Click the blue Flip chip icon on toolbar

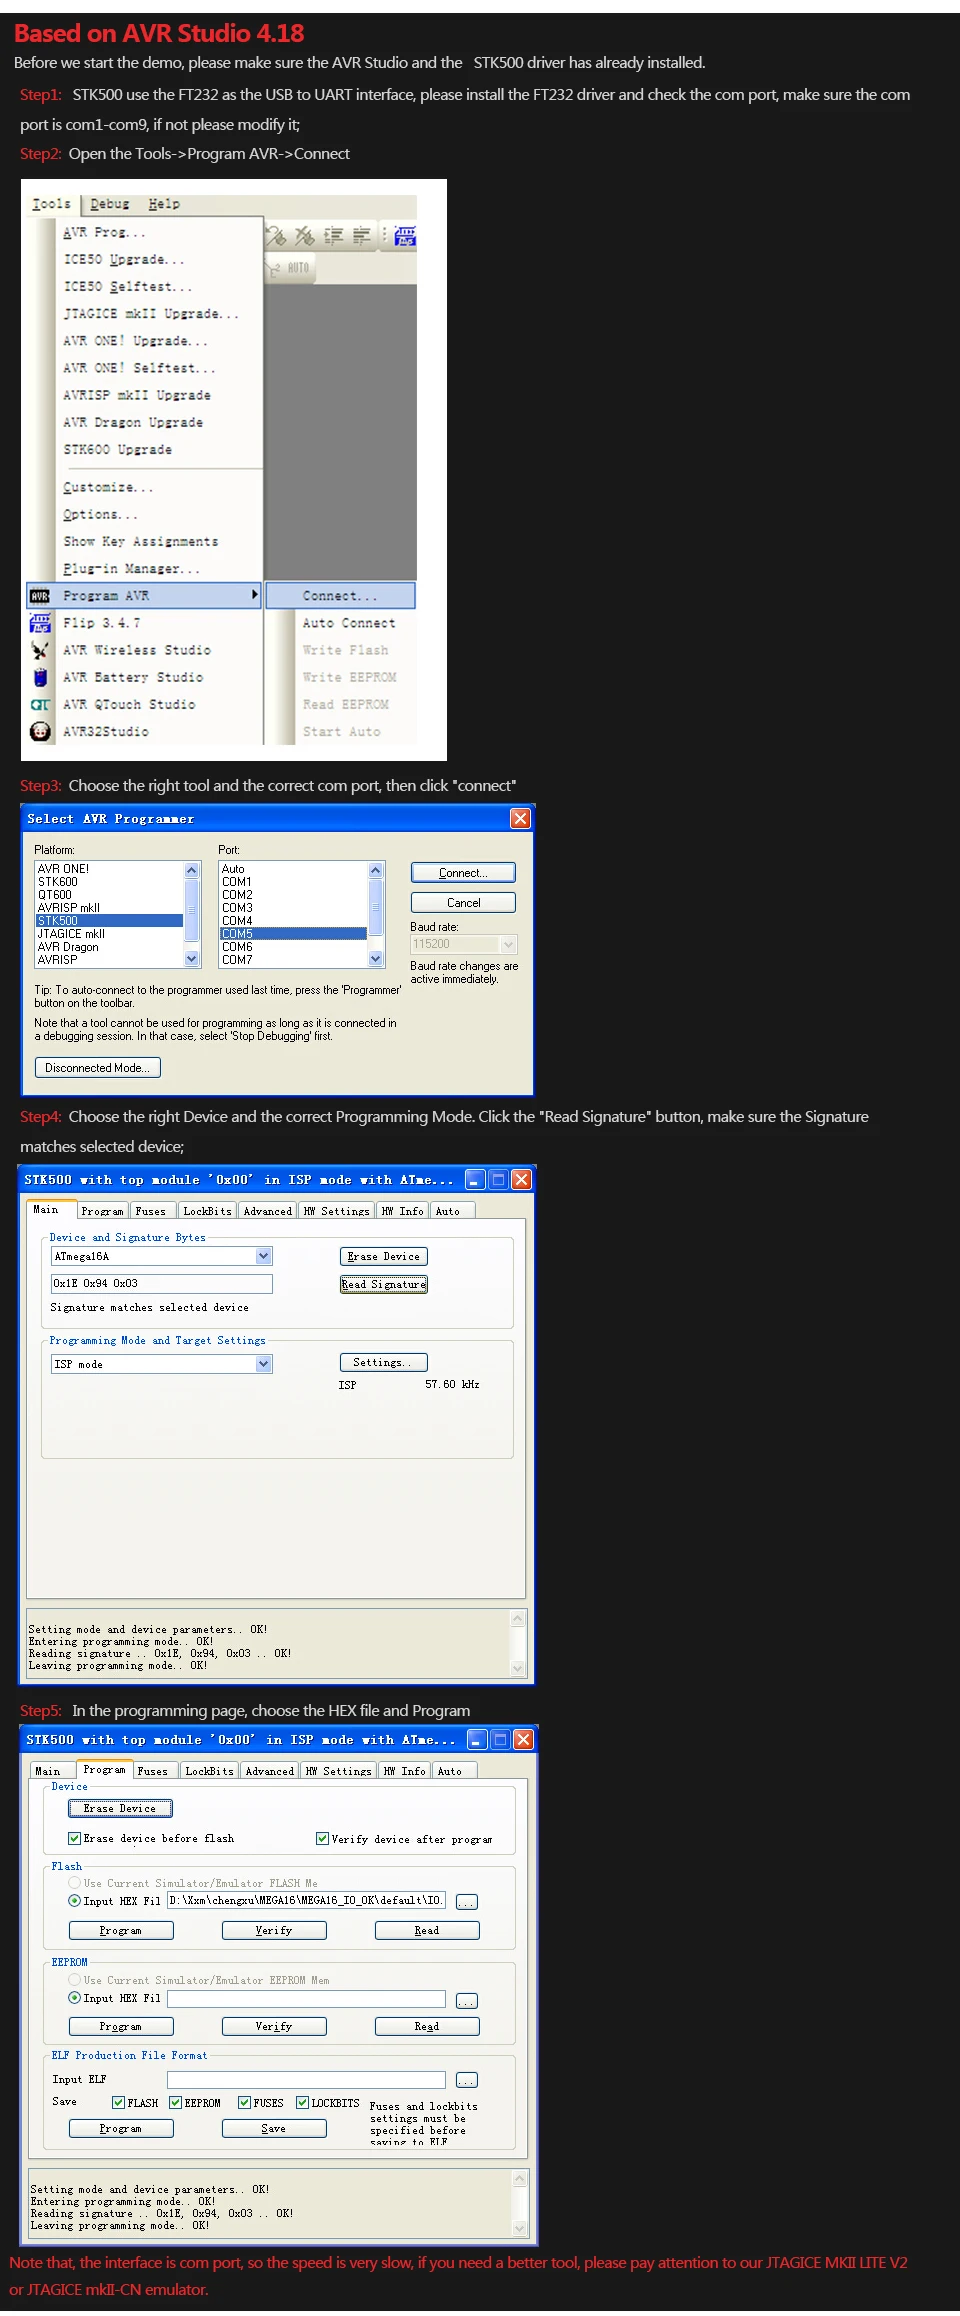(405, 236)
